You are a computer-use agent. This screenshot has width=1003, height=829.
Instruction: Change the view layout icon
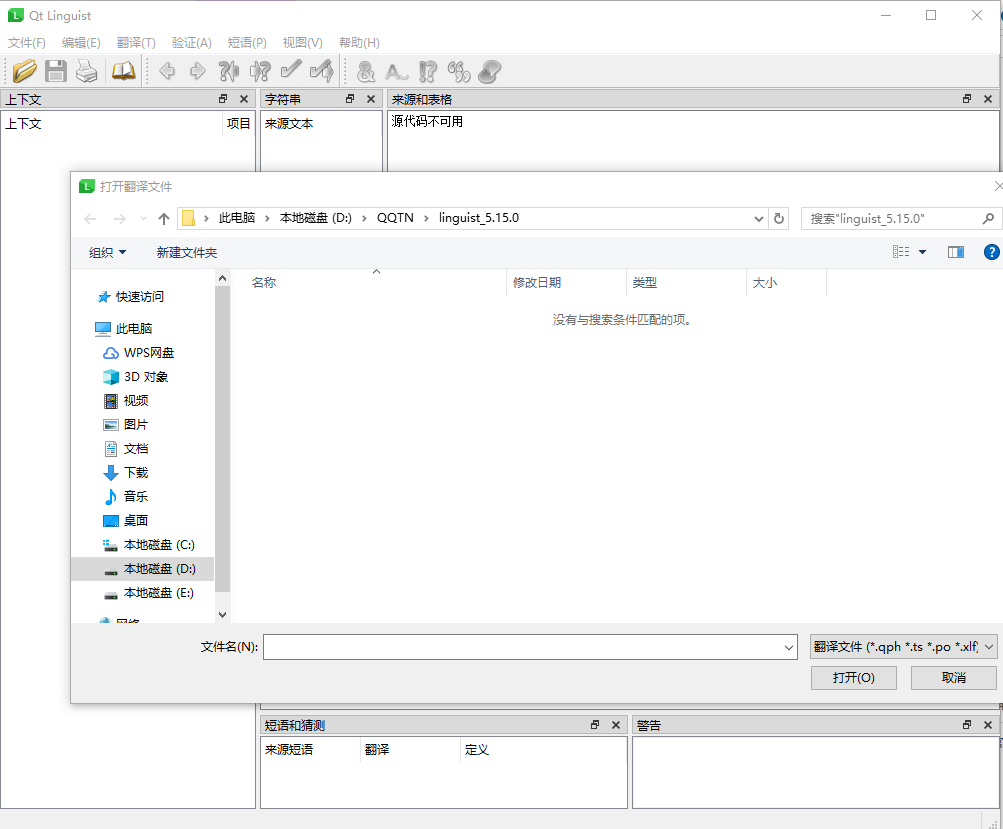tap(901, 252)
